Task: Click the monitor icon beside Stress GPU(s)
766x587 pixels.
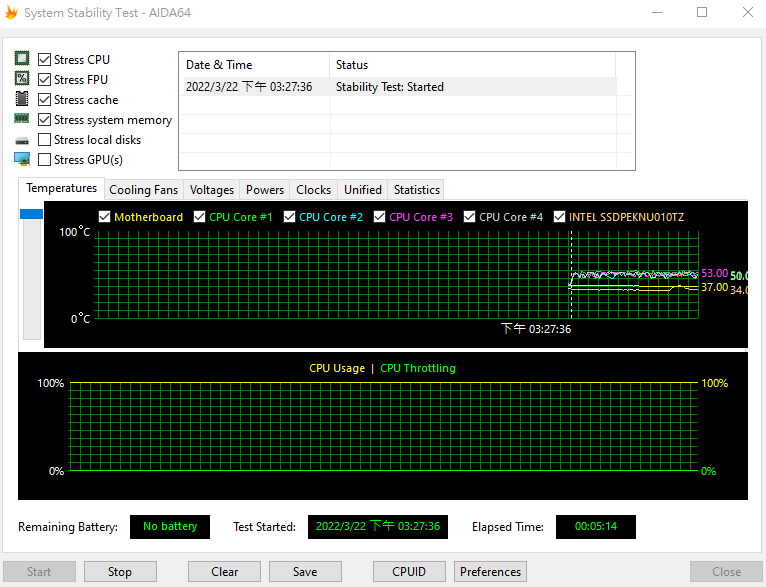Action: (22, 159)
